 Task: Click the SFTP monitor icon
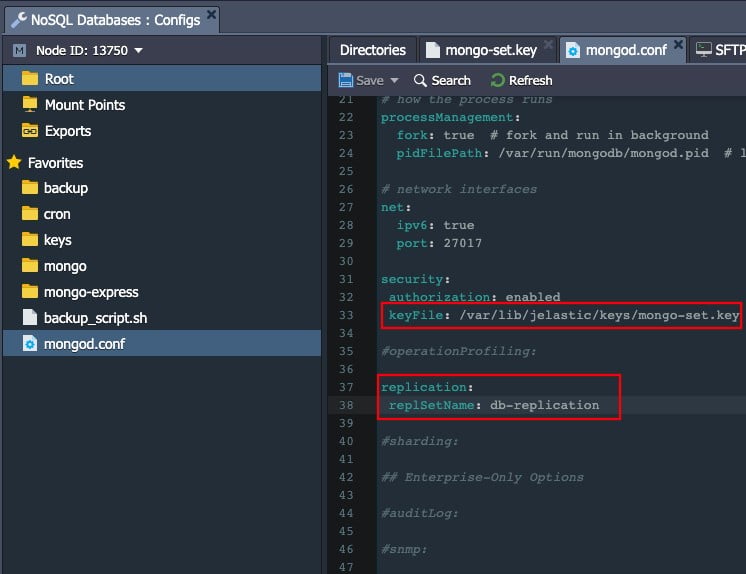pos(704,49)
